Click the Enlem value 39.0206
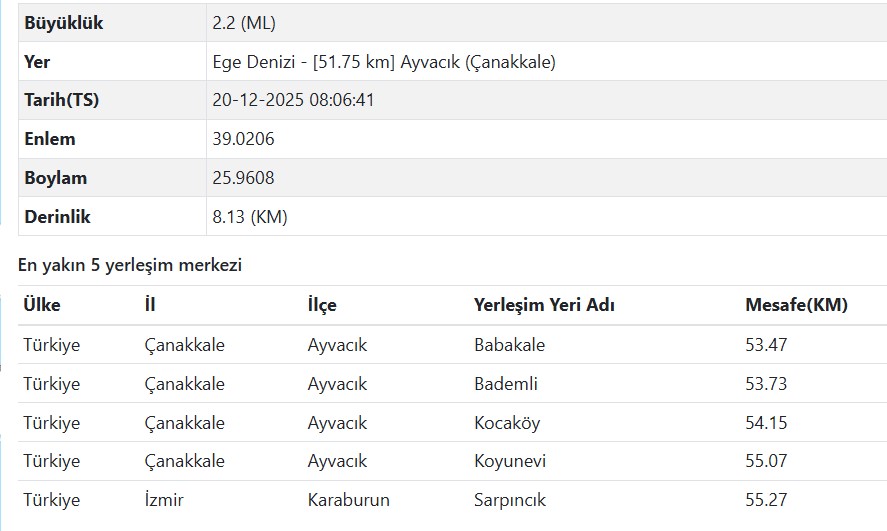This screenshot has height=531, width=887. (x=243, y=139)
